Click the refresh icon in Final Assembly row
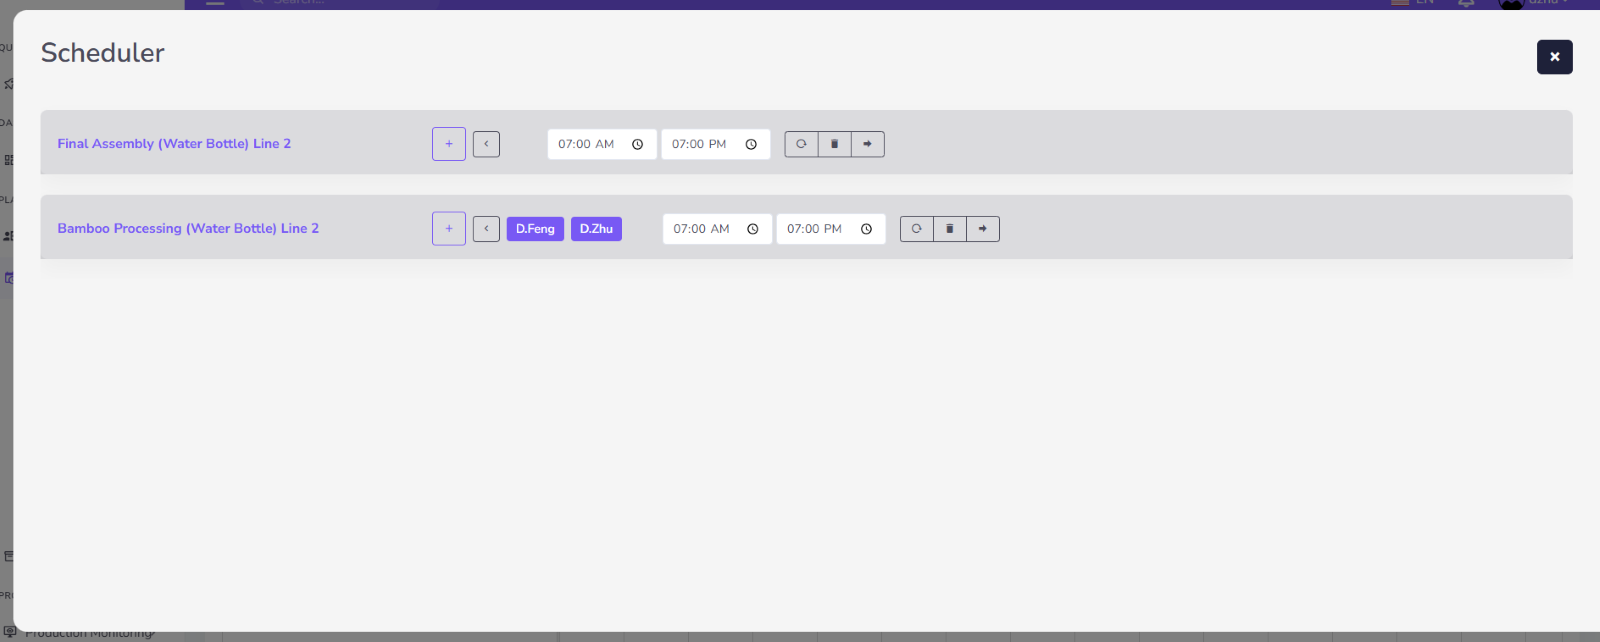 (x=801, y=144)
